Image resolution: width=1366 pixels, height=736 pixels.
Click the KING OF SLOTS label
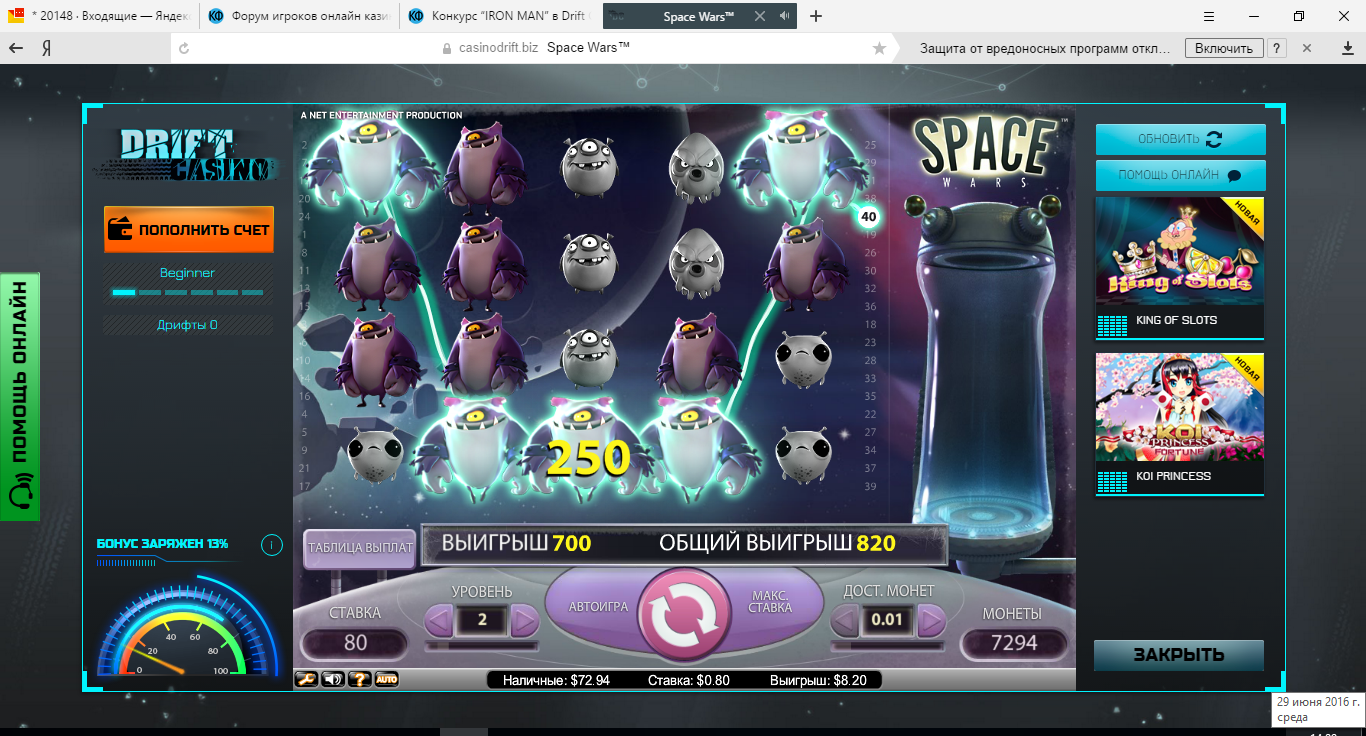(x=1176, y=320)
